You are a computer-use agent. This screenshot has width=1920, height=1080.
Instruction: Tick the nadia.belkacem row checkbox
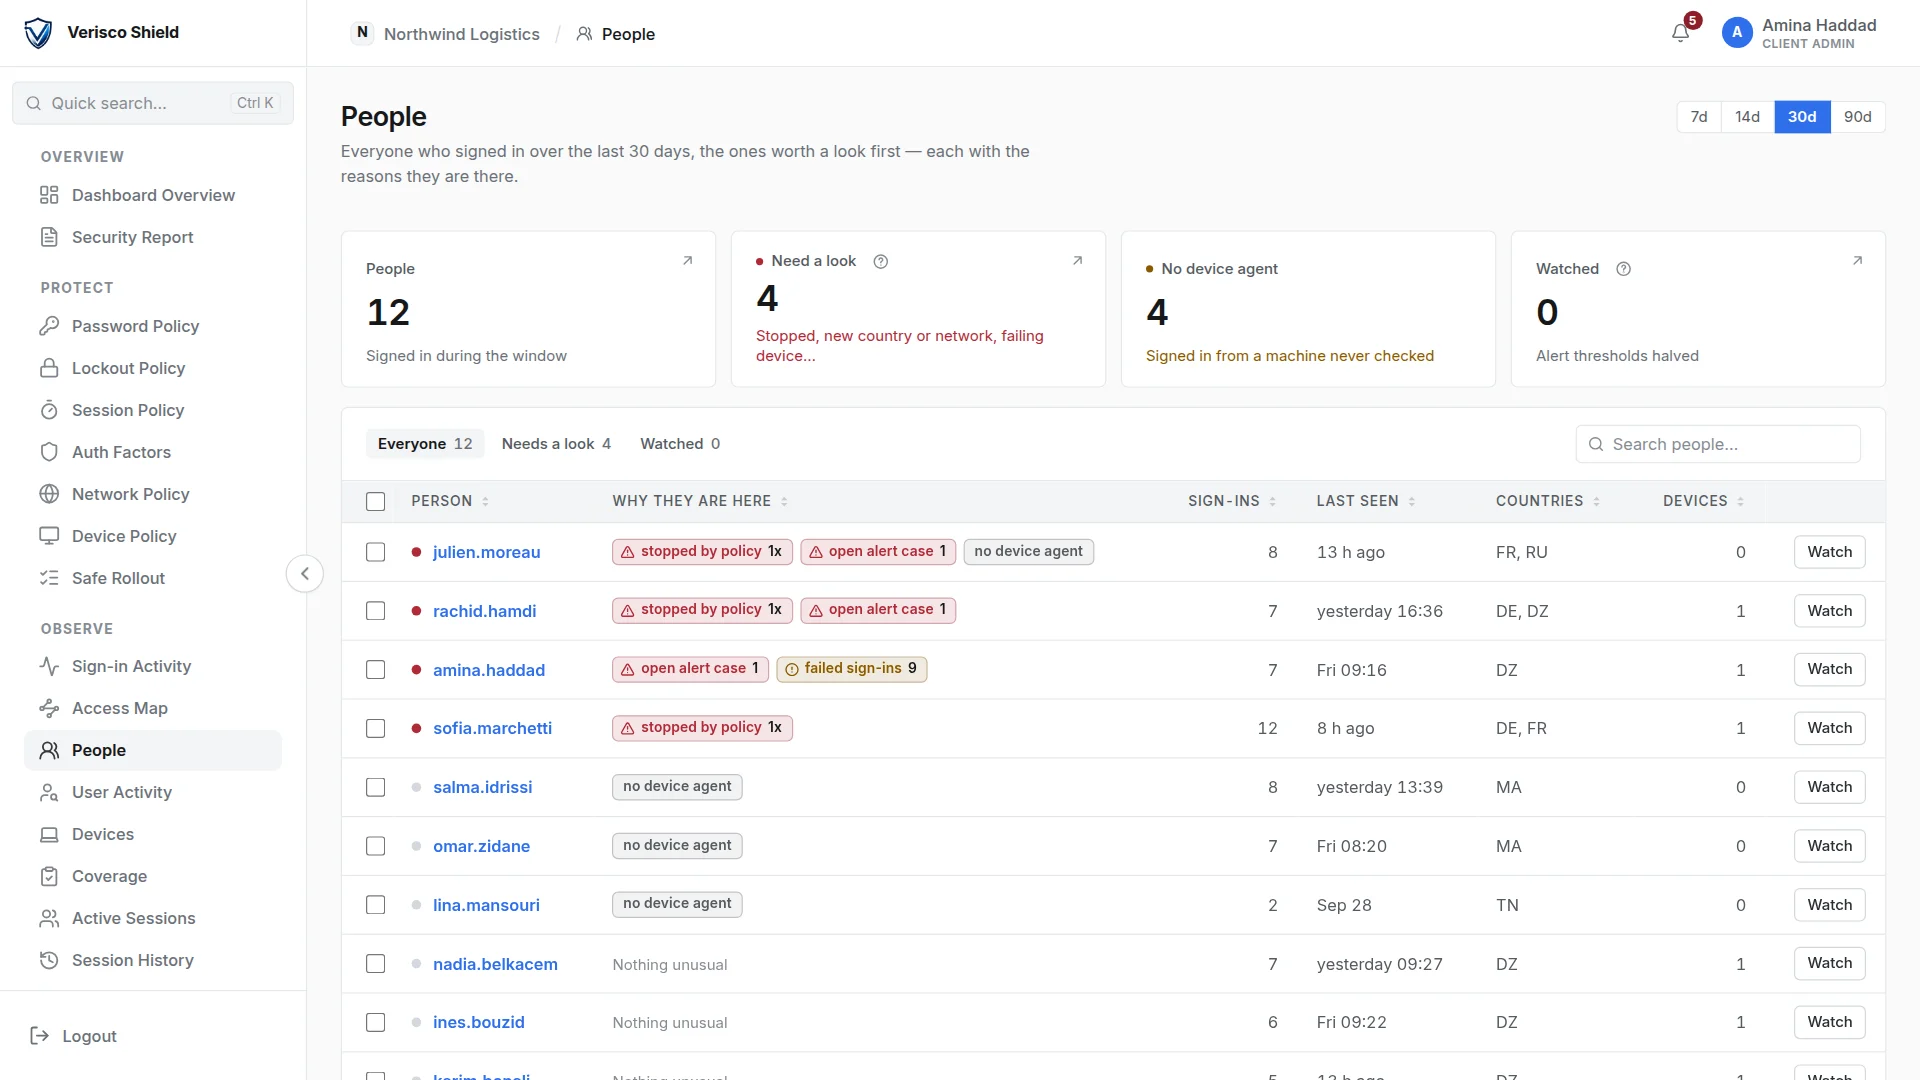[x=376, y=964]
